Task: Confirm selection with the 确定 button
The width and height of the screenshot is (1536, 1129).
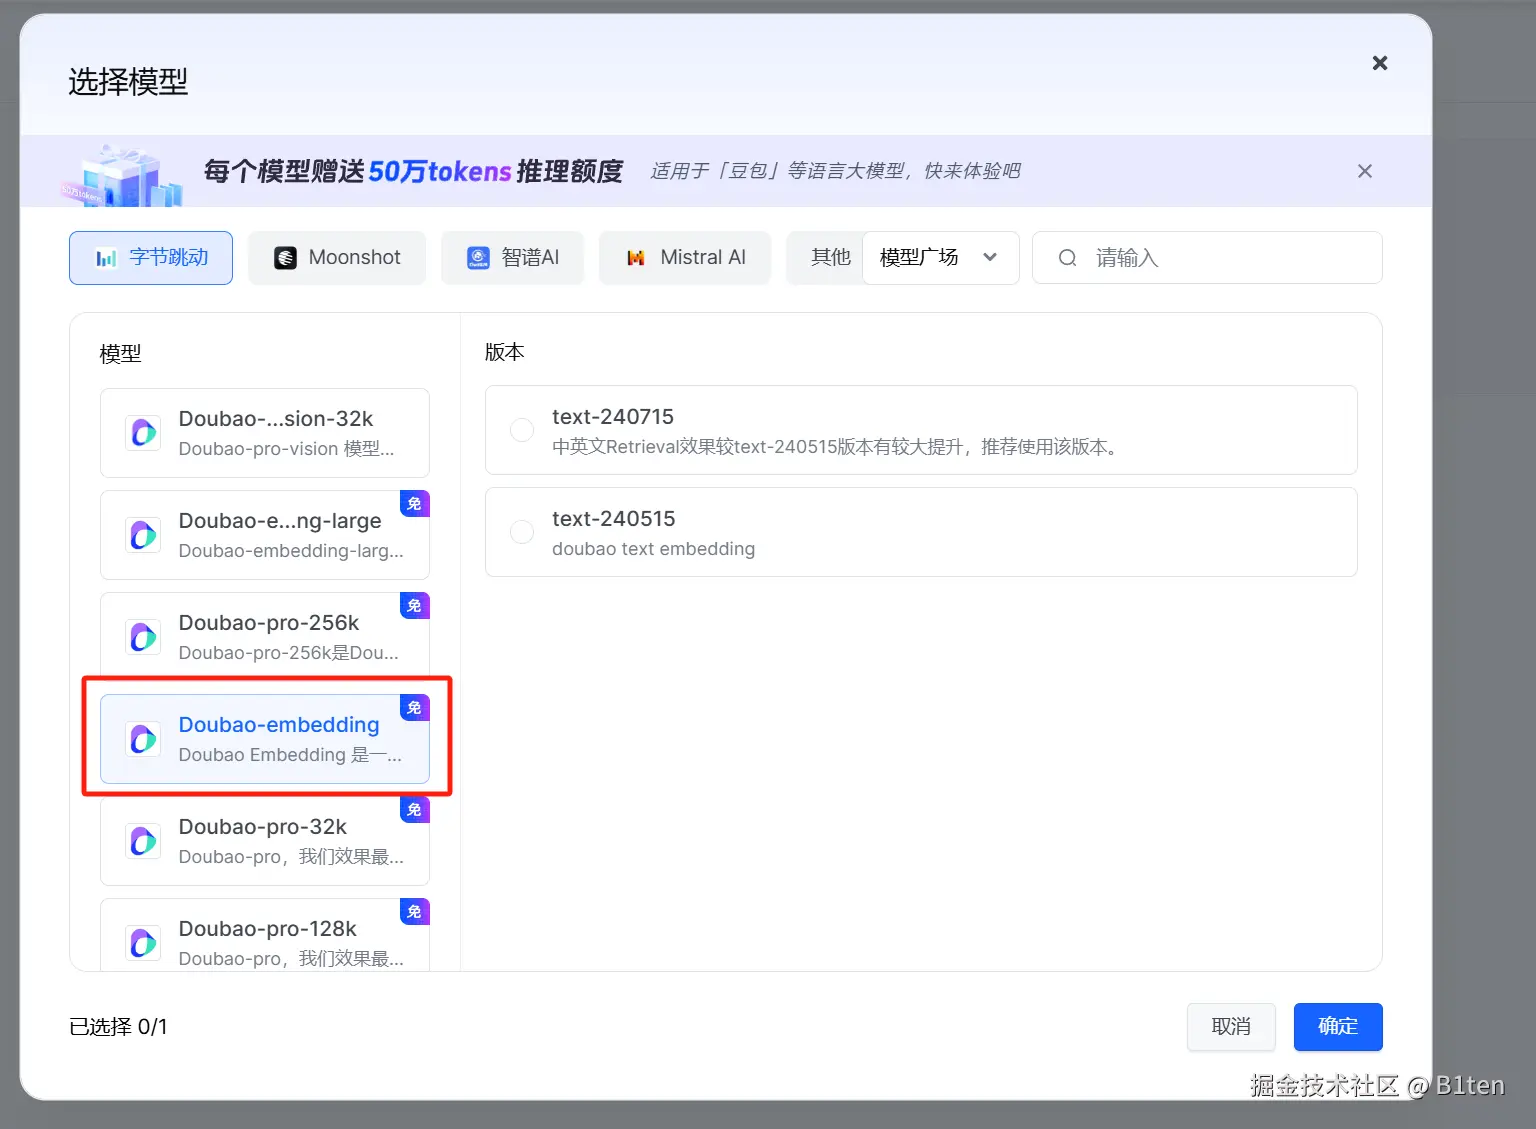Action: point(1338,1027)
